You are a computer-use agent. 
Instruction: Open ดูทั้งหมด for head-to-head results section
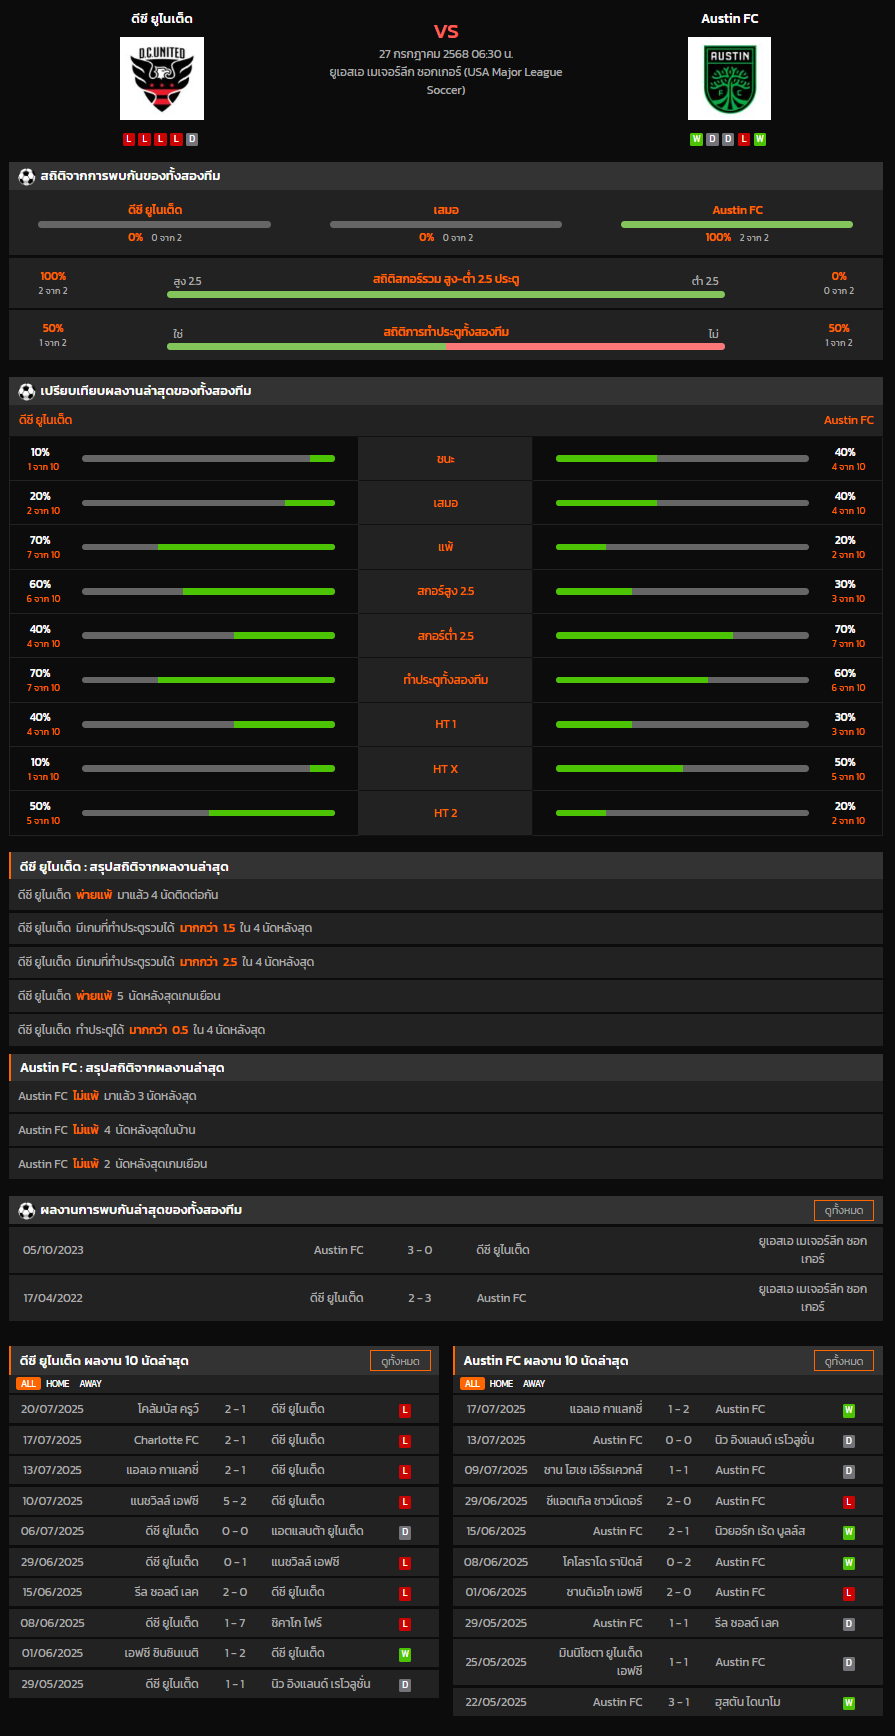click(x=844, y=1210)
